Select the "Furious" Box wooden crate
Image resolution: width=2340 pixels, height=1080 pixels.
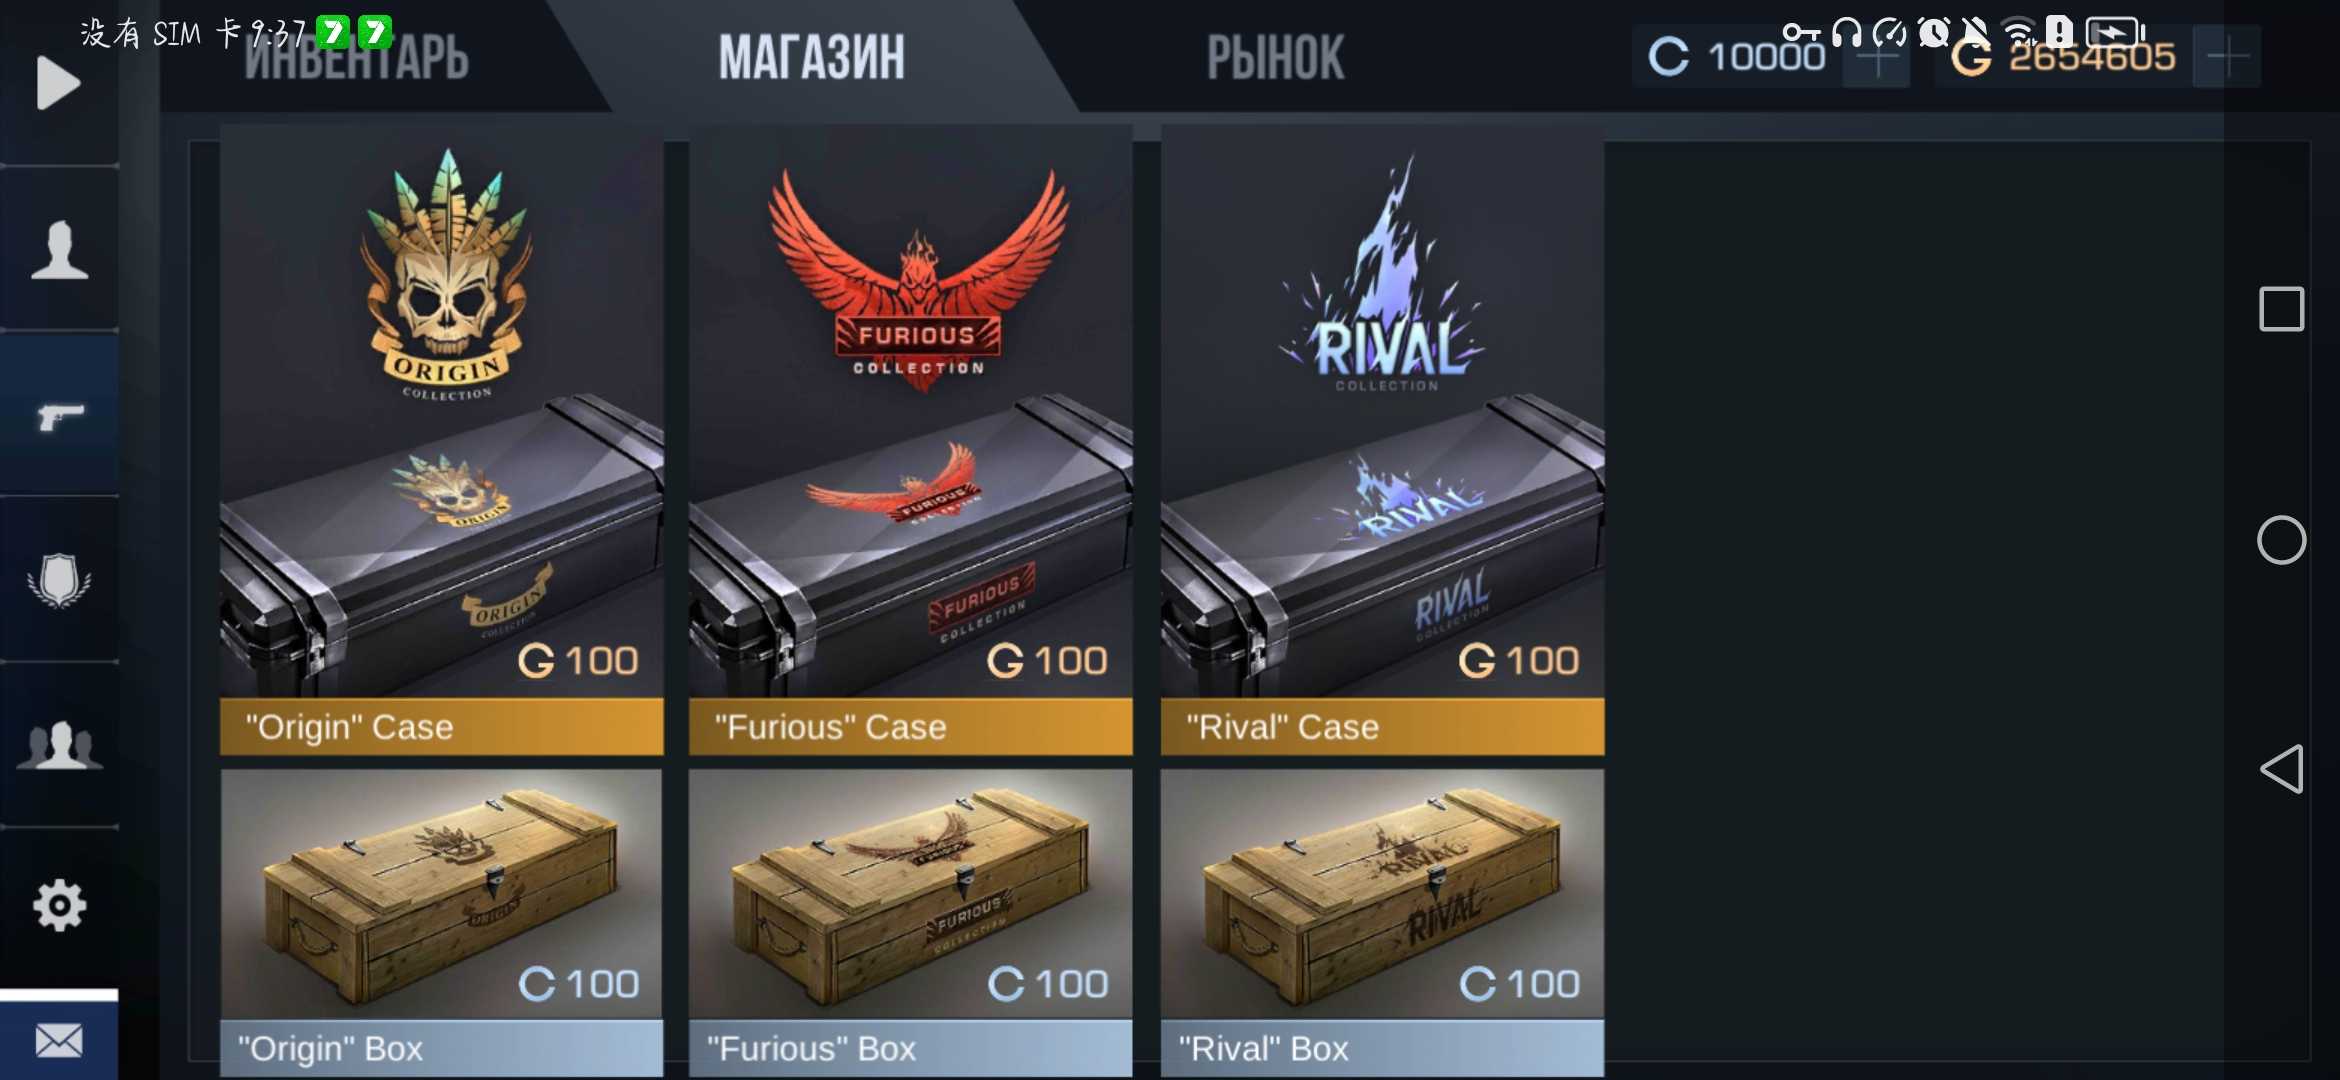coord(910,922)
